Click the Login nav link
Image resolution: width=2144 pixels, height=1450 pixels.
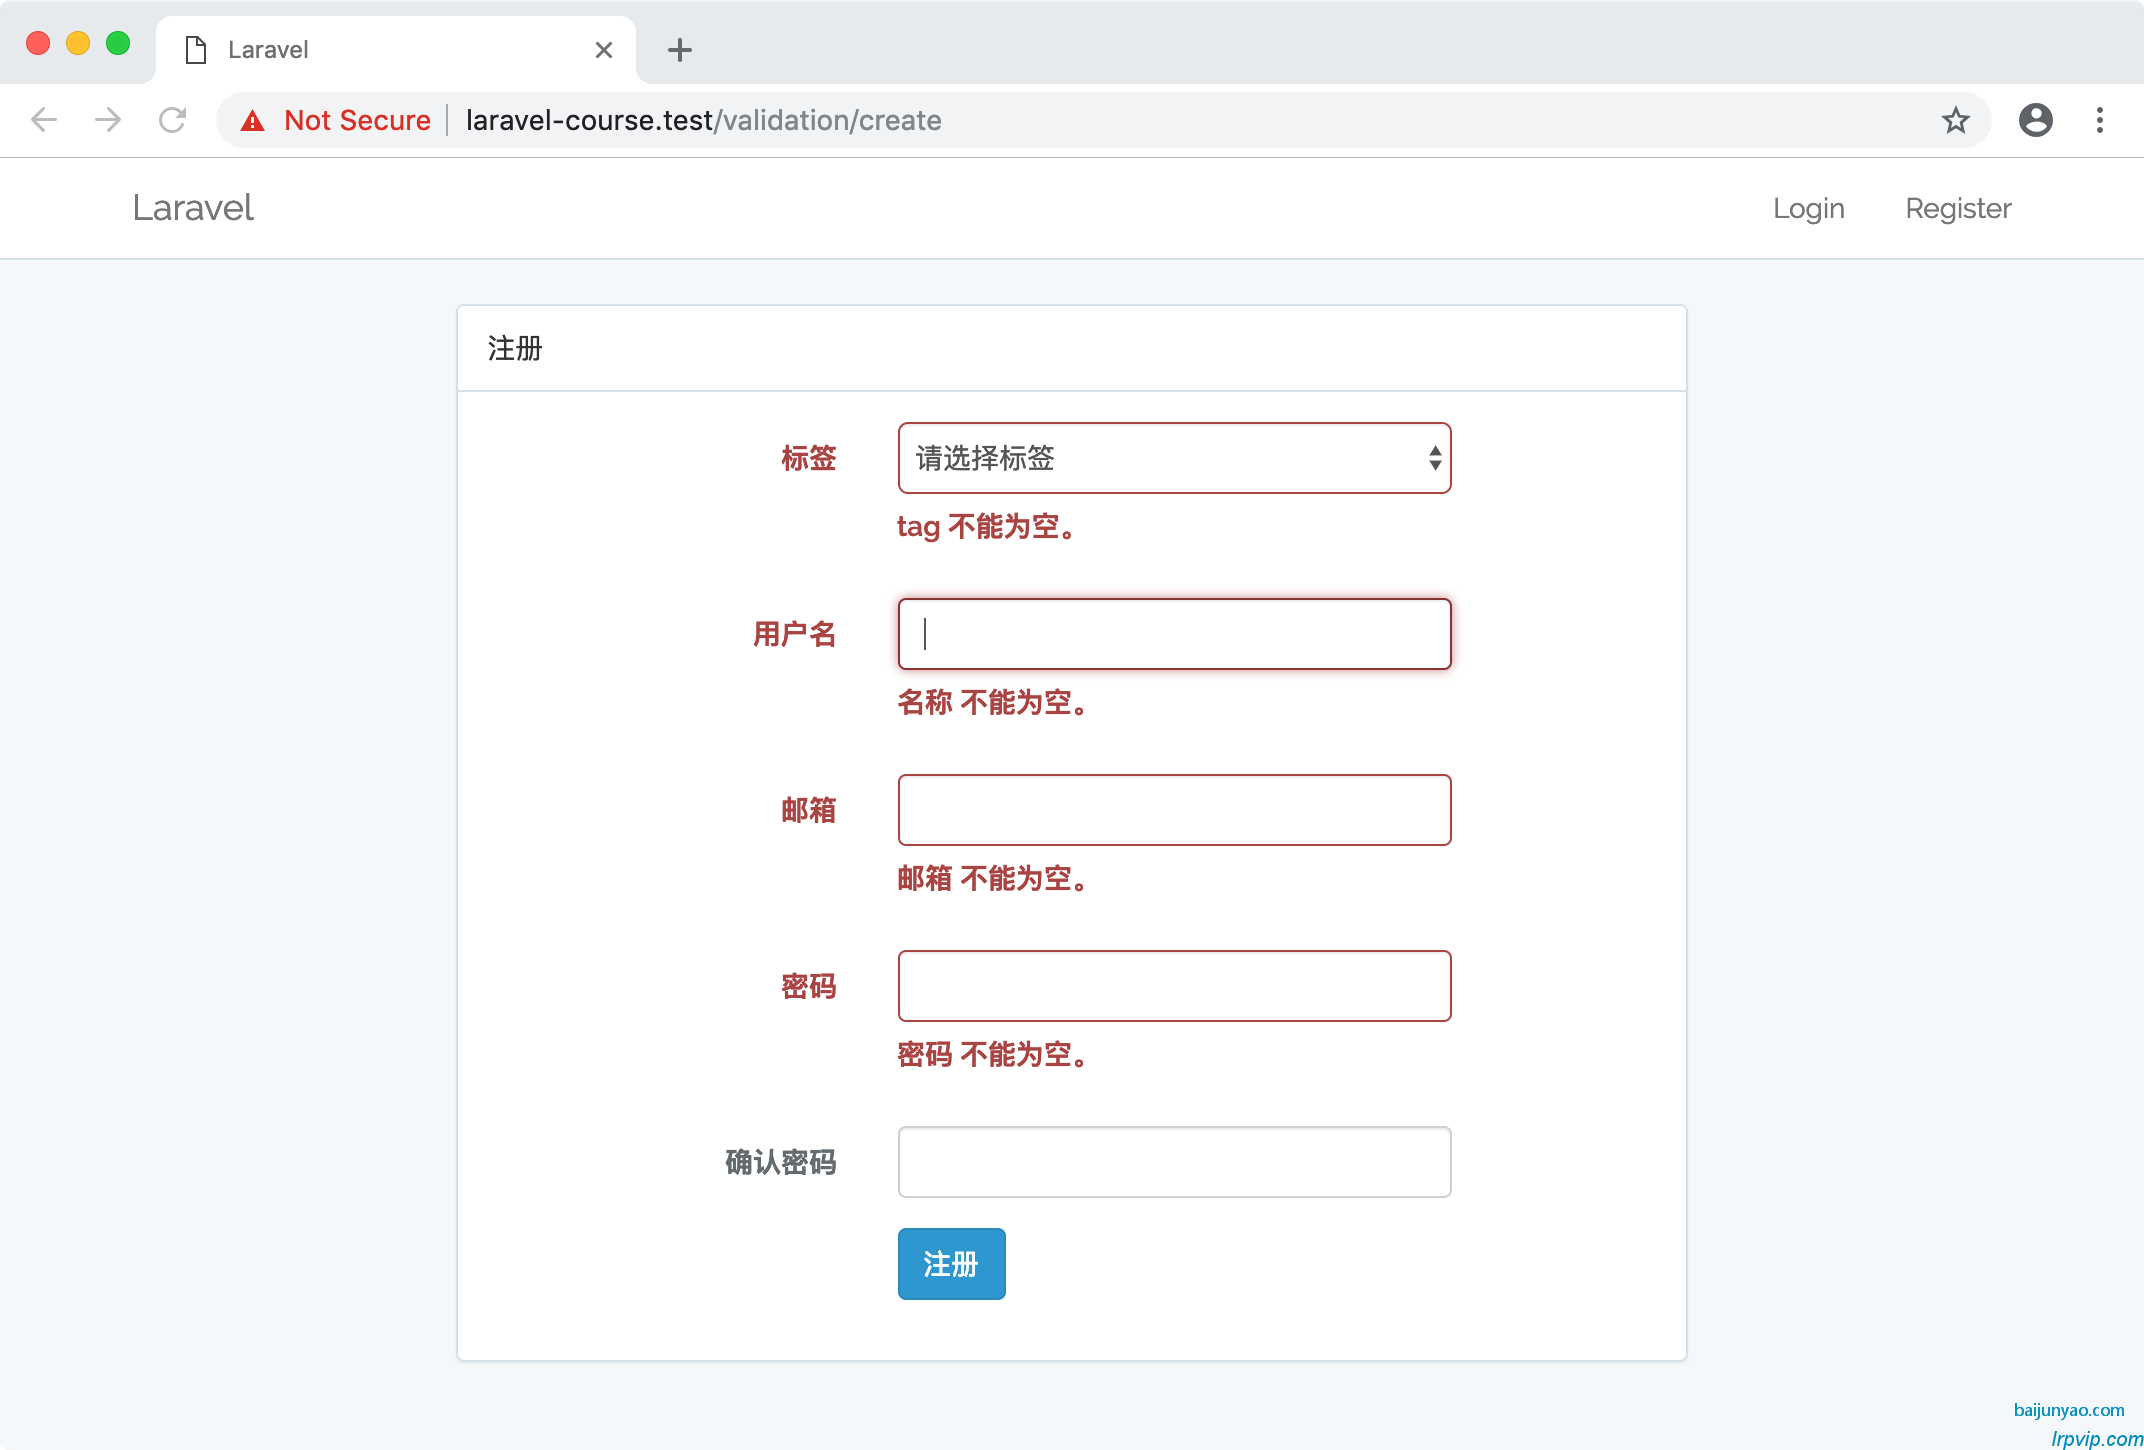(1808, 208)
